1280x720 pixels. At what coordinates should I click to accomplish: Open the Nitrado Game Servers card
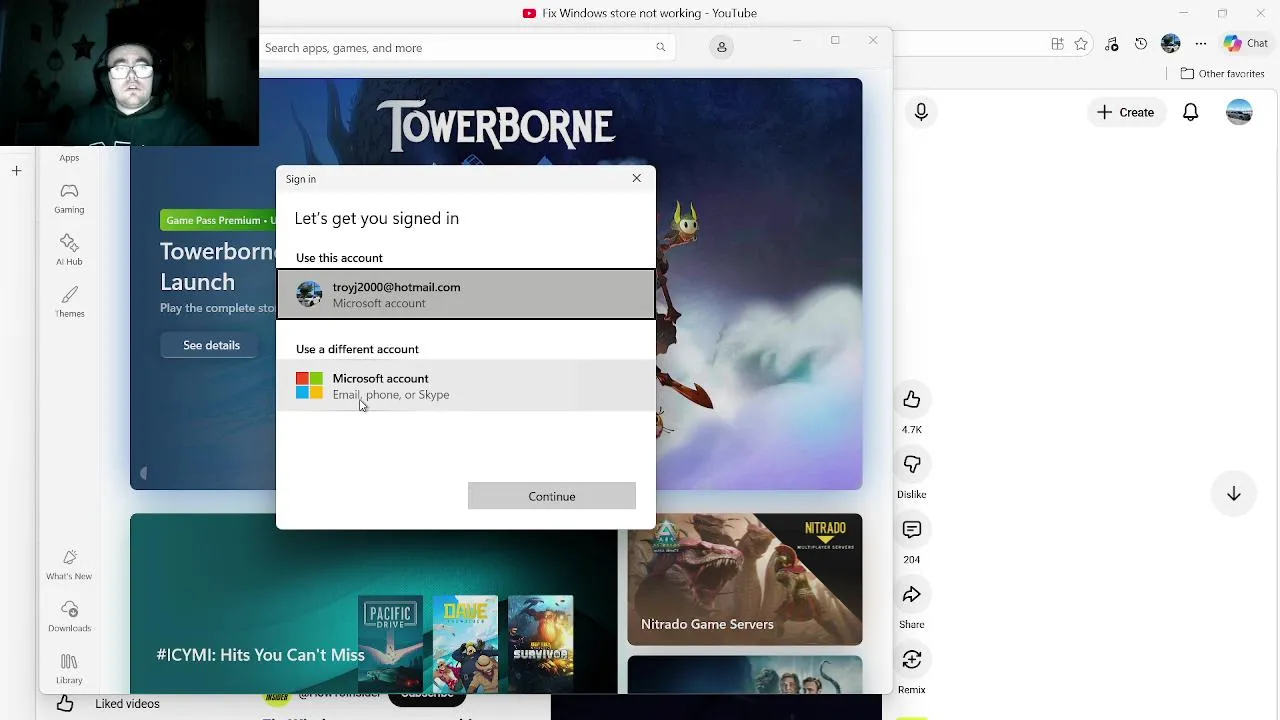click(x=744, y=579)
